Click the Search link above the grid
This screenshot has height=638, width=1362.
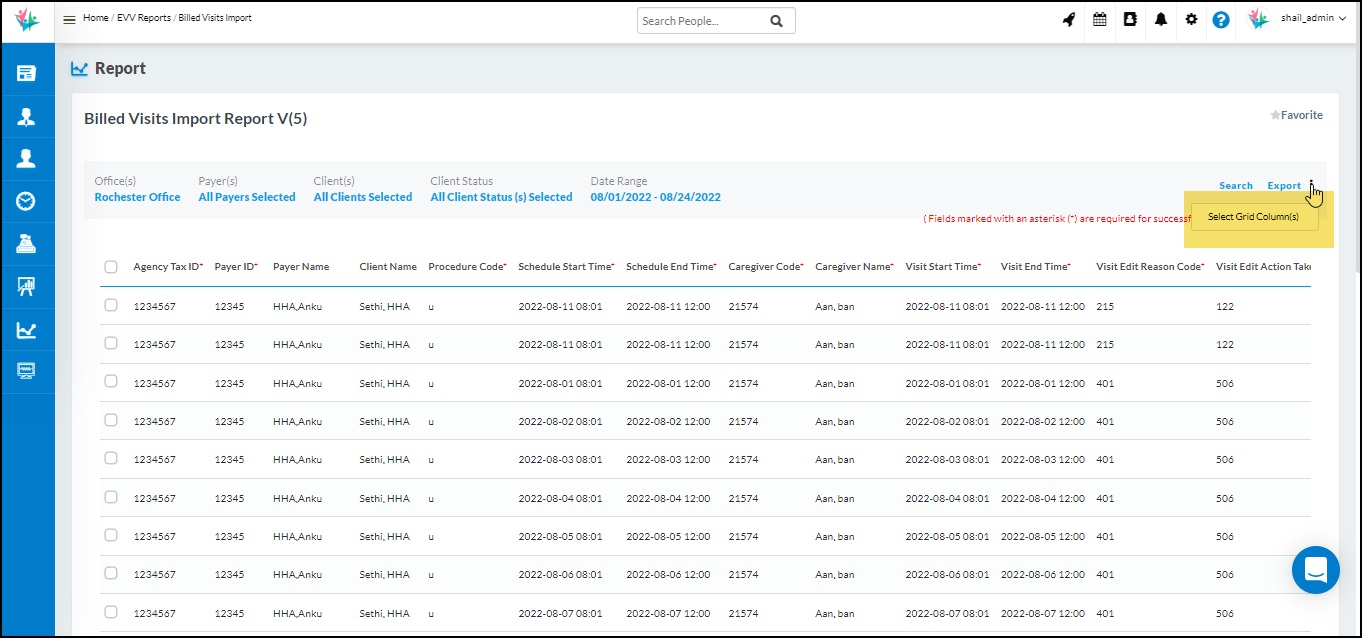click(1235, 186)
